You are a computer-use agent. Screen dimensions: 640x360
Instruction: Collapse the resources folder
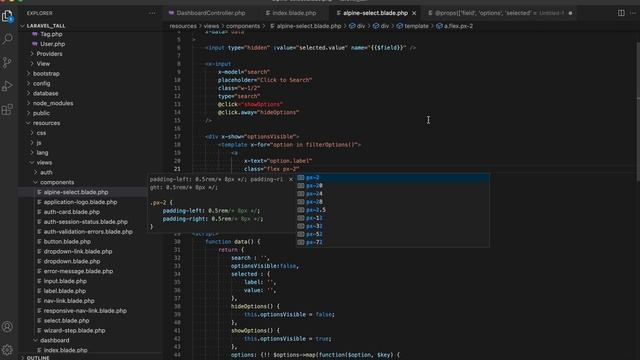click(46, 123)
